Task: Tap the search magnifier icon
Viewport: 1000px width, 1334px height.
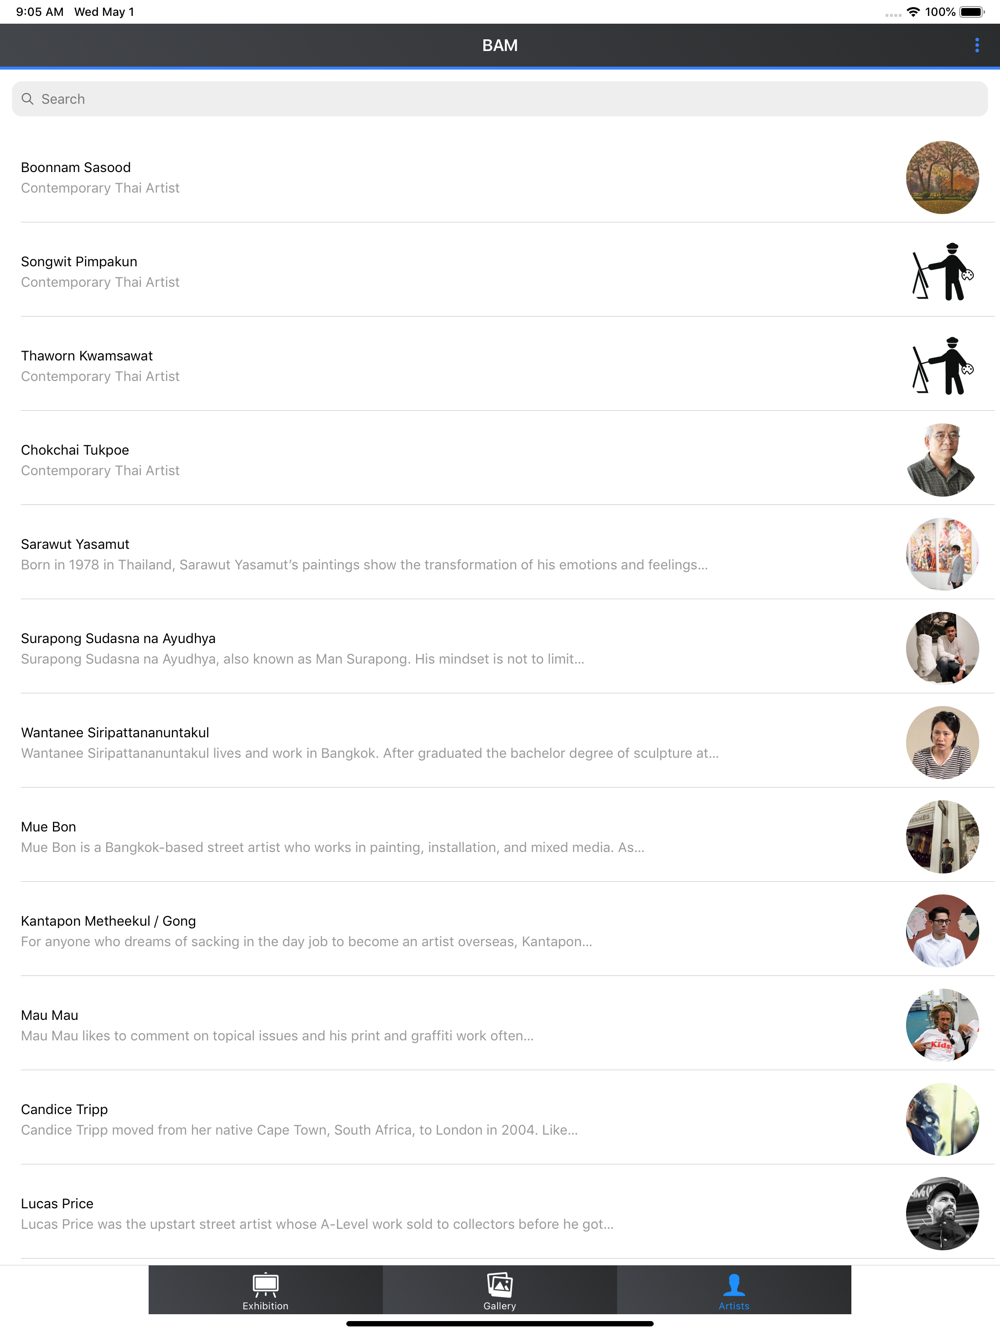Action: point(28,99)
